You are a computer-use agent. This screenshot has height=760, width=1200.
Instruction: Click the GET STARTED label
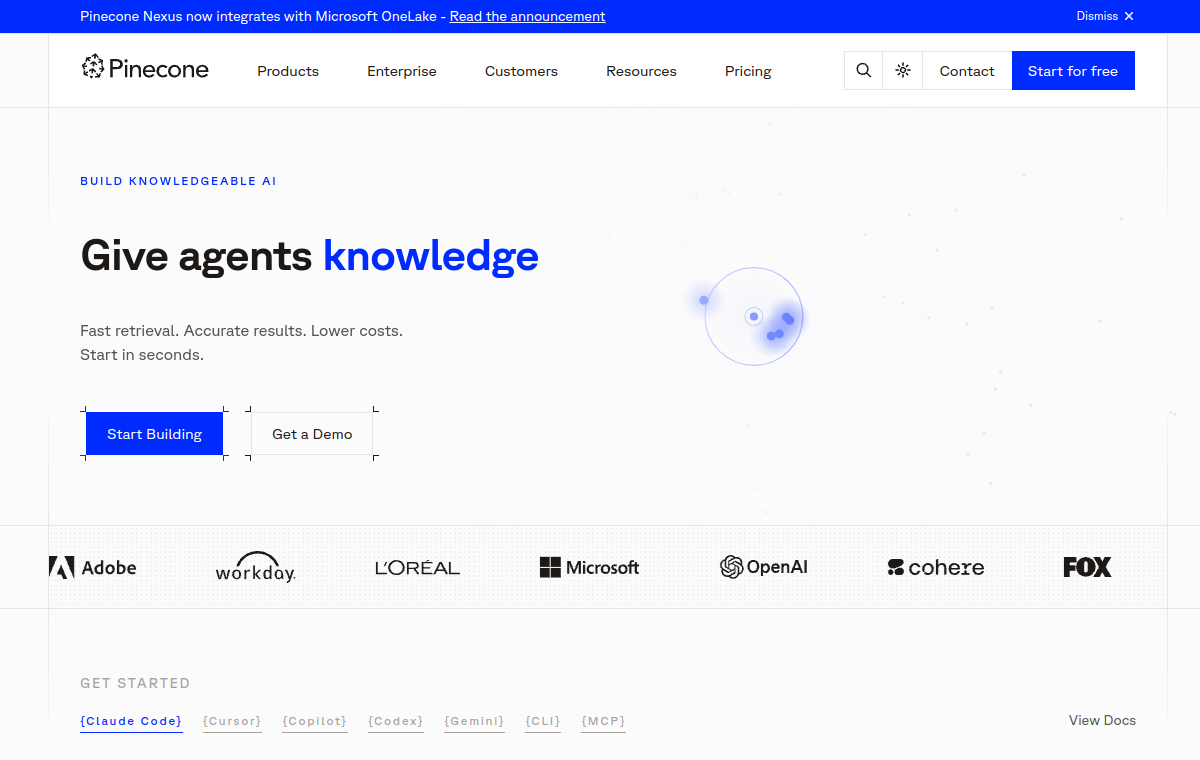[135, 683]
